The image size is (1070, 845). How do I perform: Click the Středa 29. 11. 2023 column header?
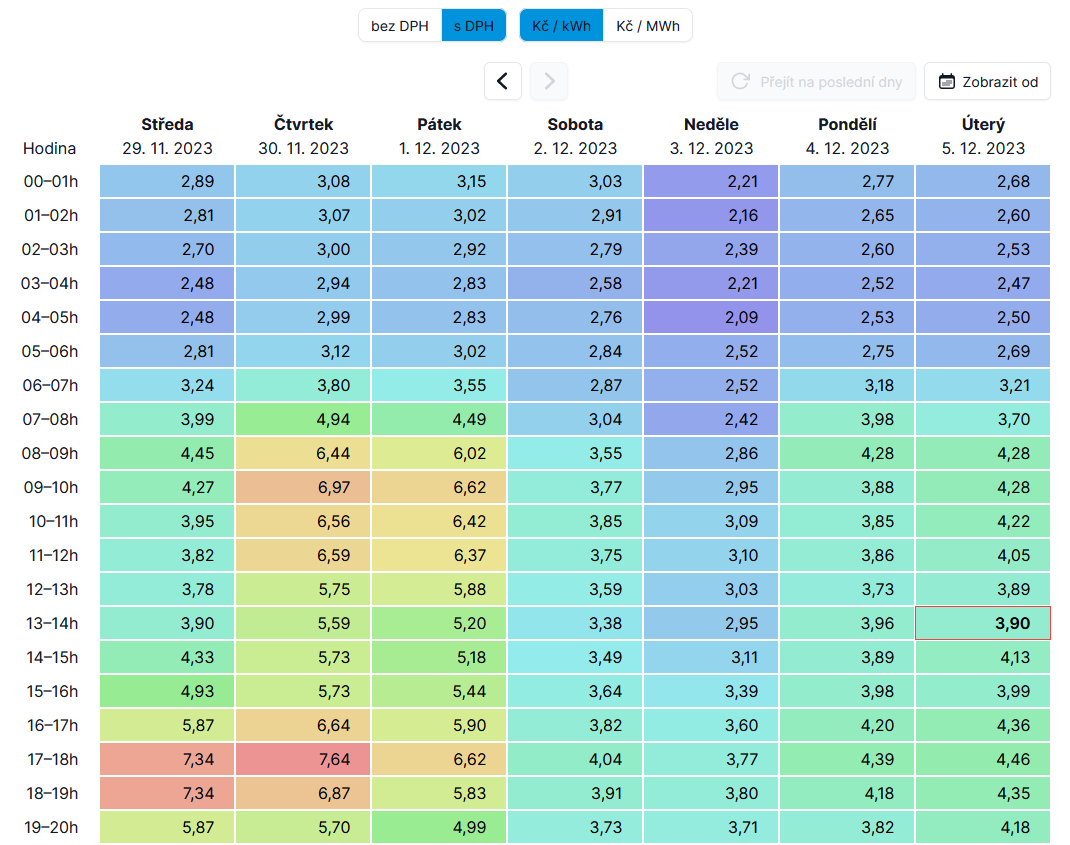(167, 136)
